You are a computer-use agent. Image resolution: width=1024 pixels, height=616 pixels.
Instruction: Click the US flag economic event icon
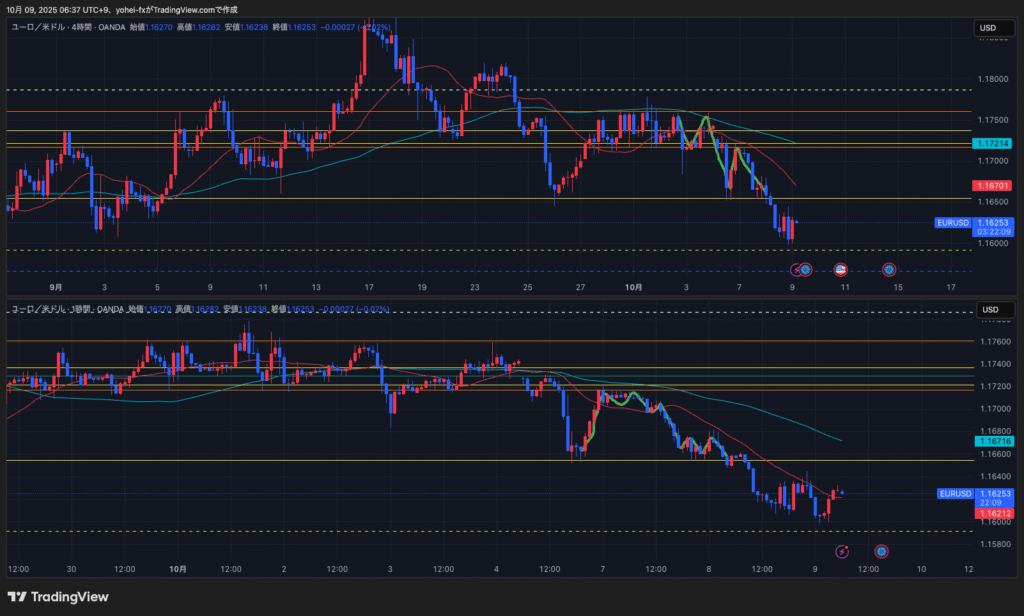click(840, 269)
